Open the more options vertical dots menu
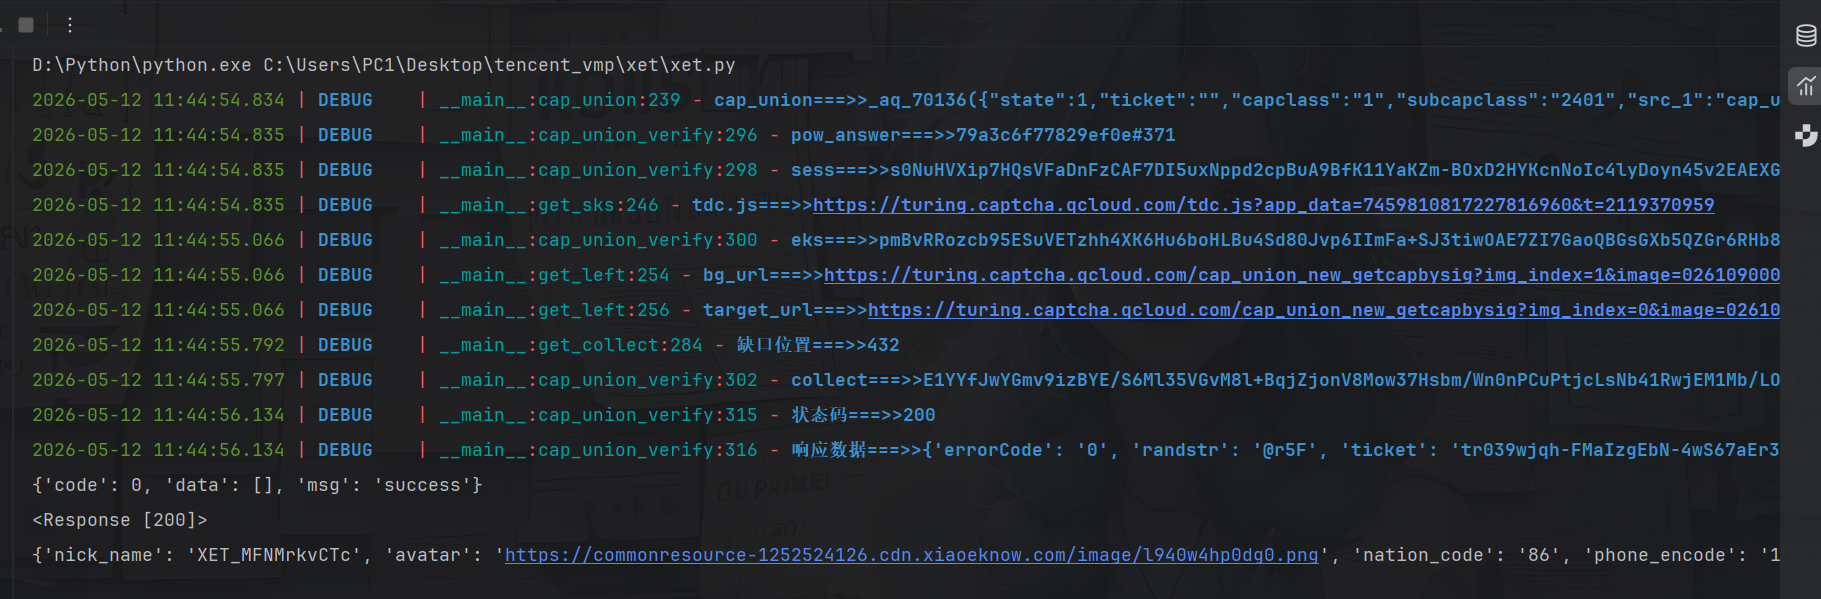This screenshot has width=1821, height=599. [70, 25]
